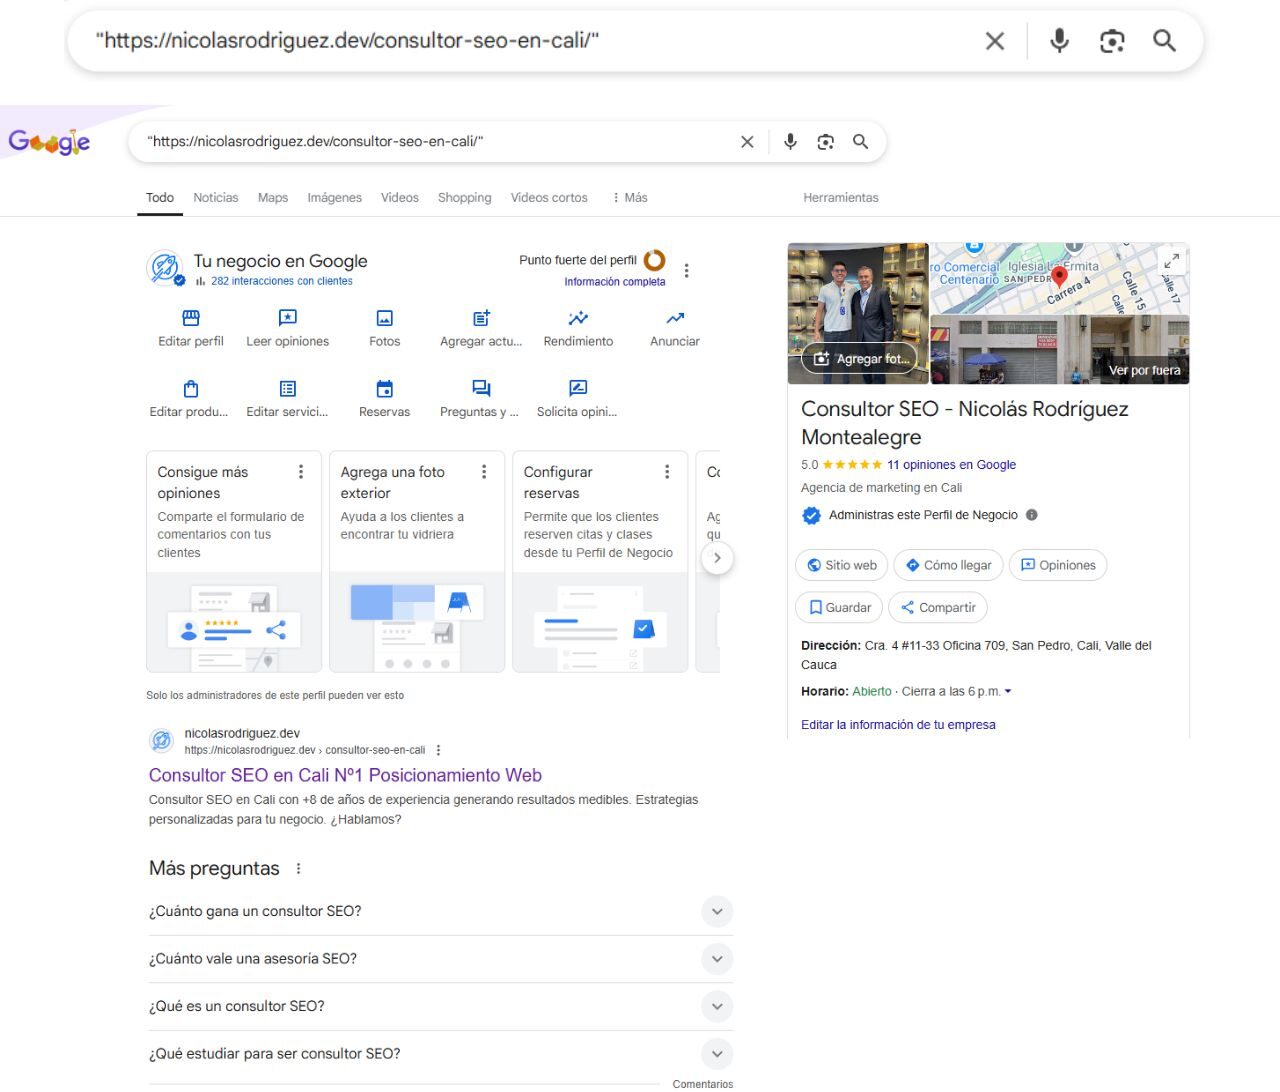Open the Consigue más opiniones card

tap(234, 561)
